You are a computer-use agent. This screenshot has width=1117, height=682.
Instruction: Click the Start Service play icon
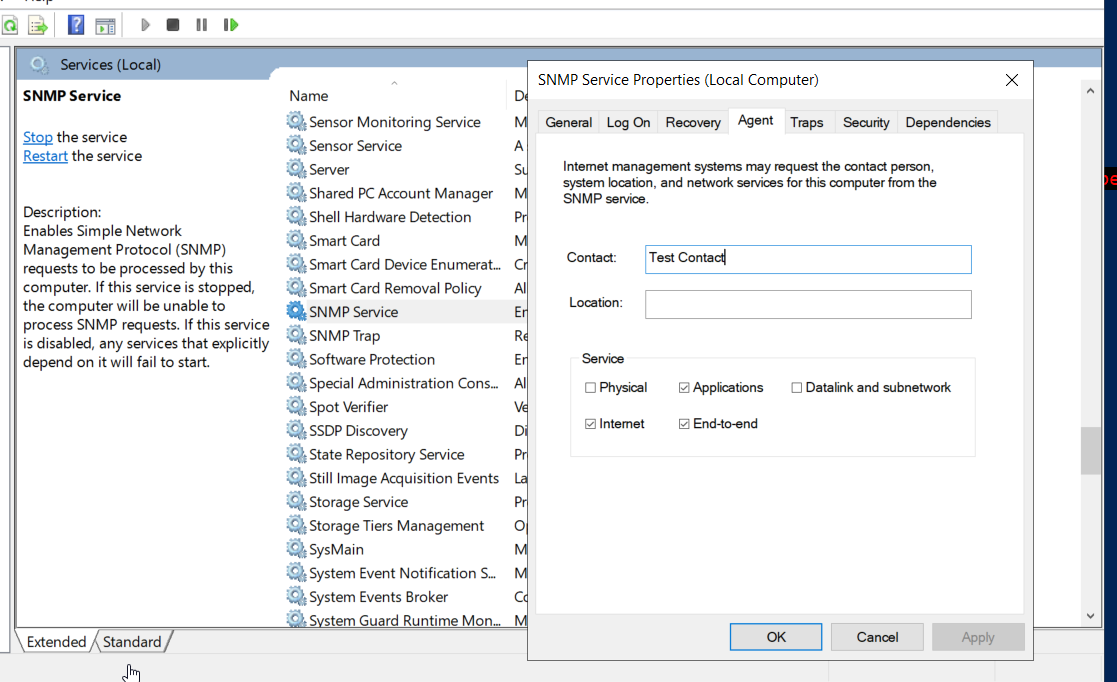145,25
